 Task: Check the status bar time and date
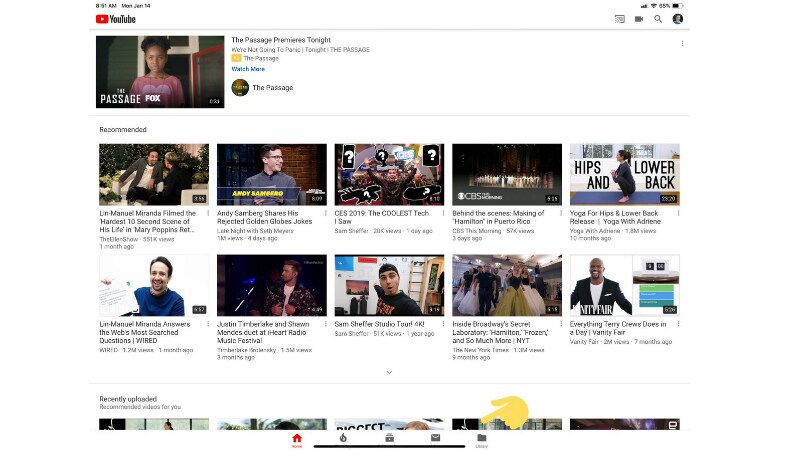pyautogui.click(x=123, y=6)
